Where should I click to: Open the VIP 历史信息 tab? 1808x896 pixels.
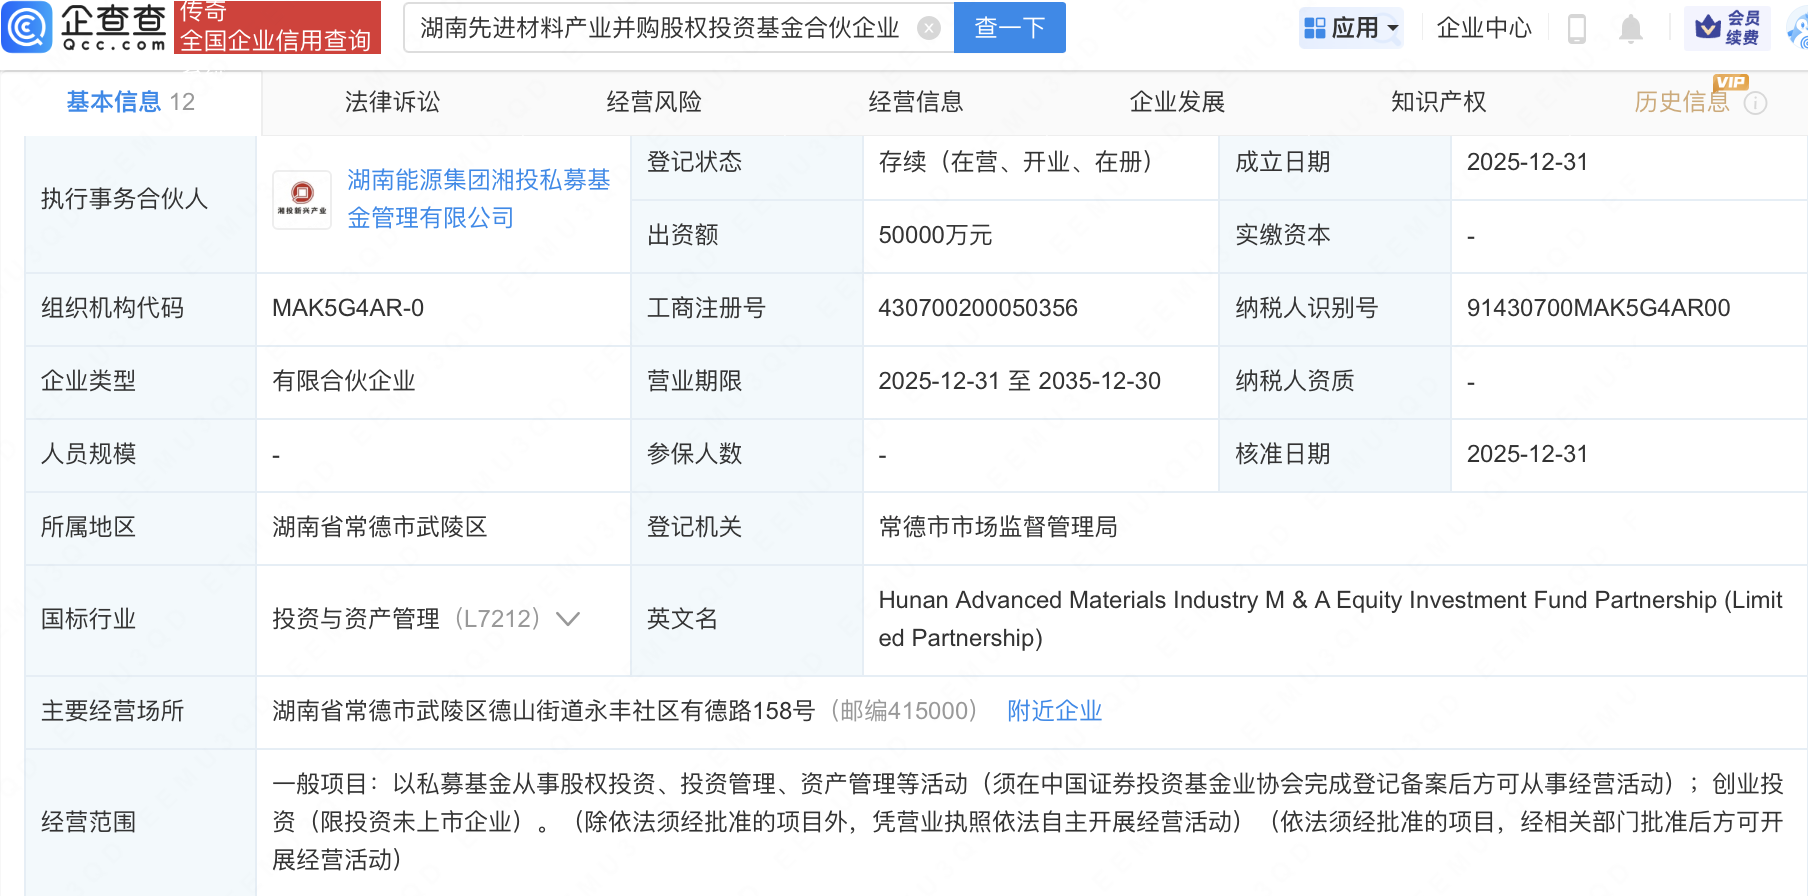(1681, 102)
